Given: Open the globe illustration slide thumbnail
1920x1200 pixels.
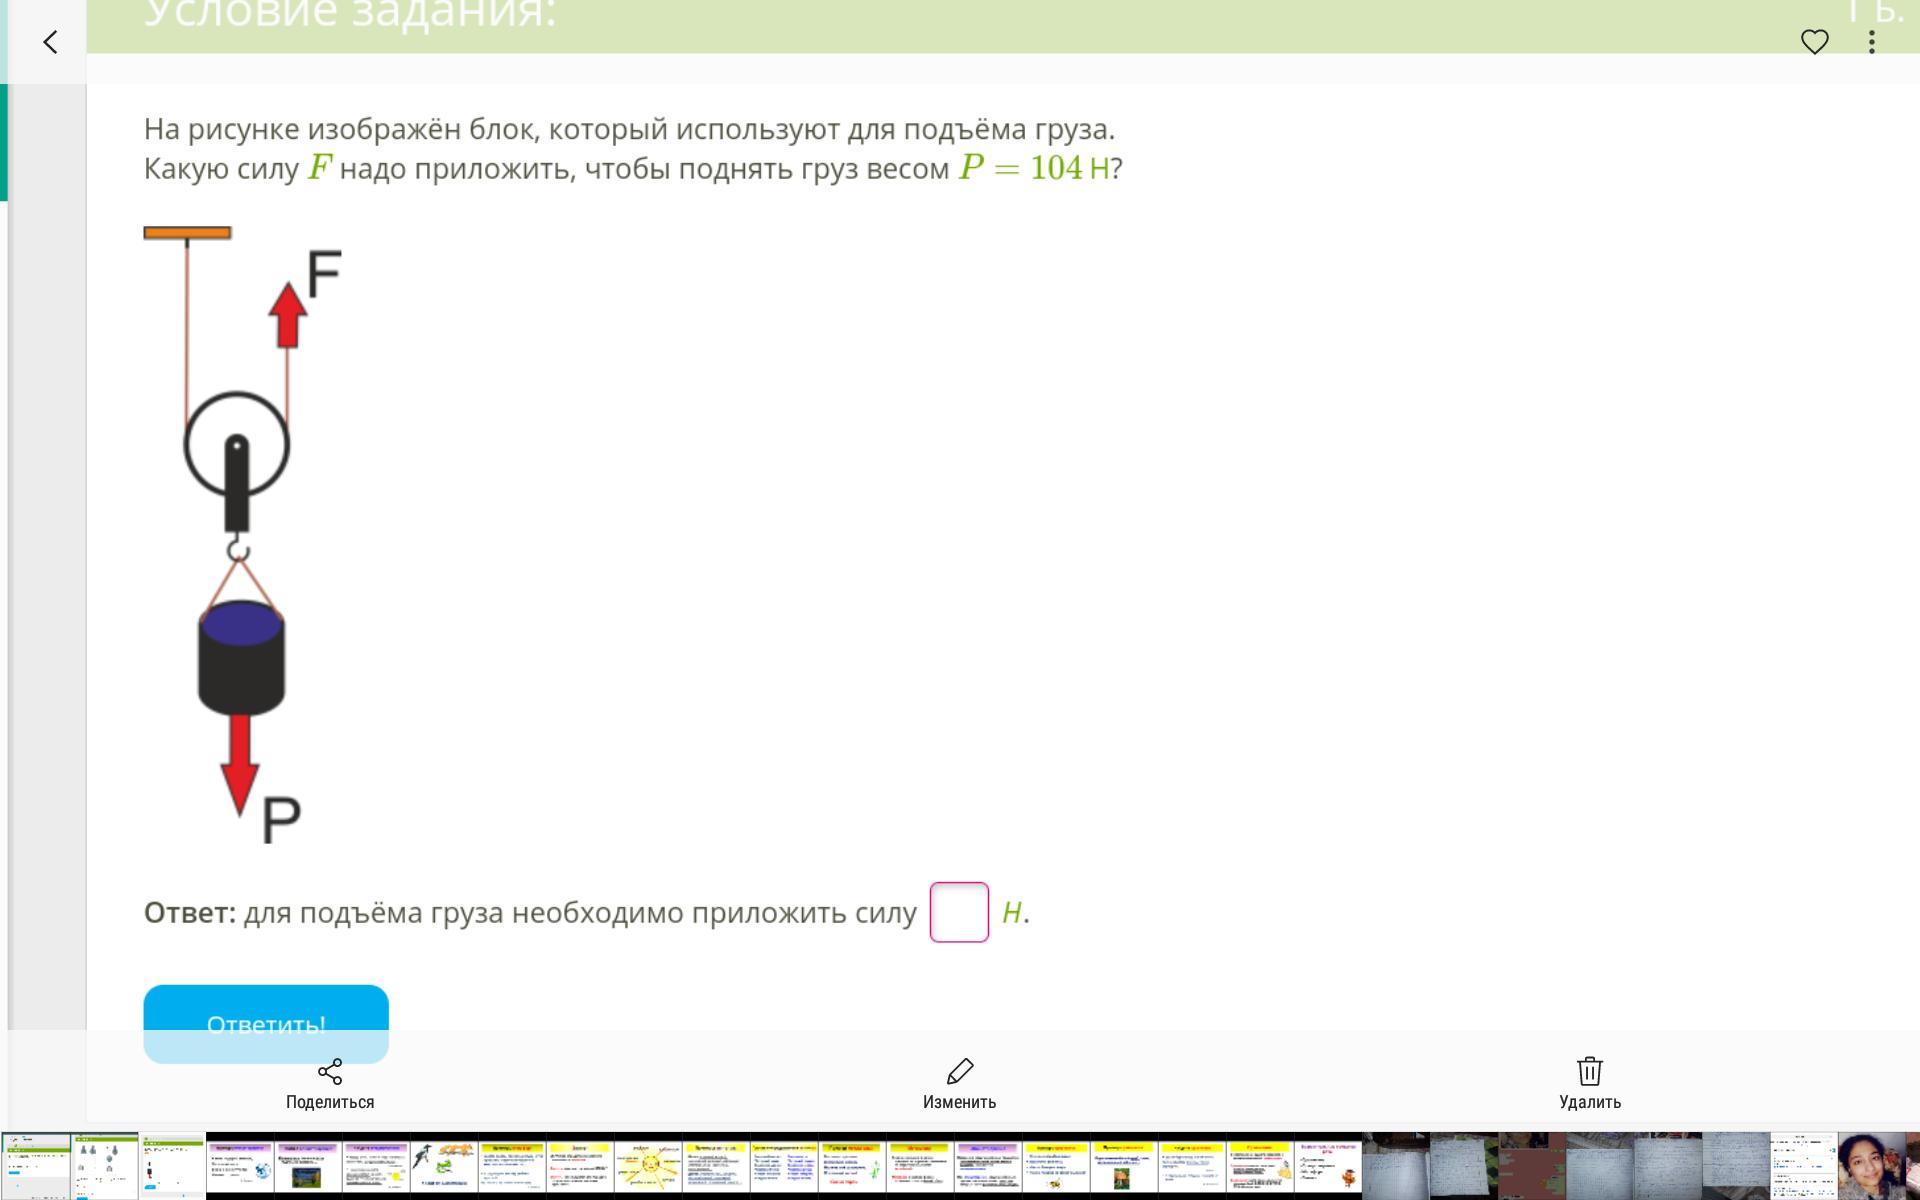Looking at the screenshot, I should 240,1166.
